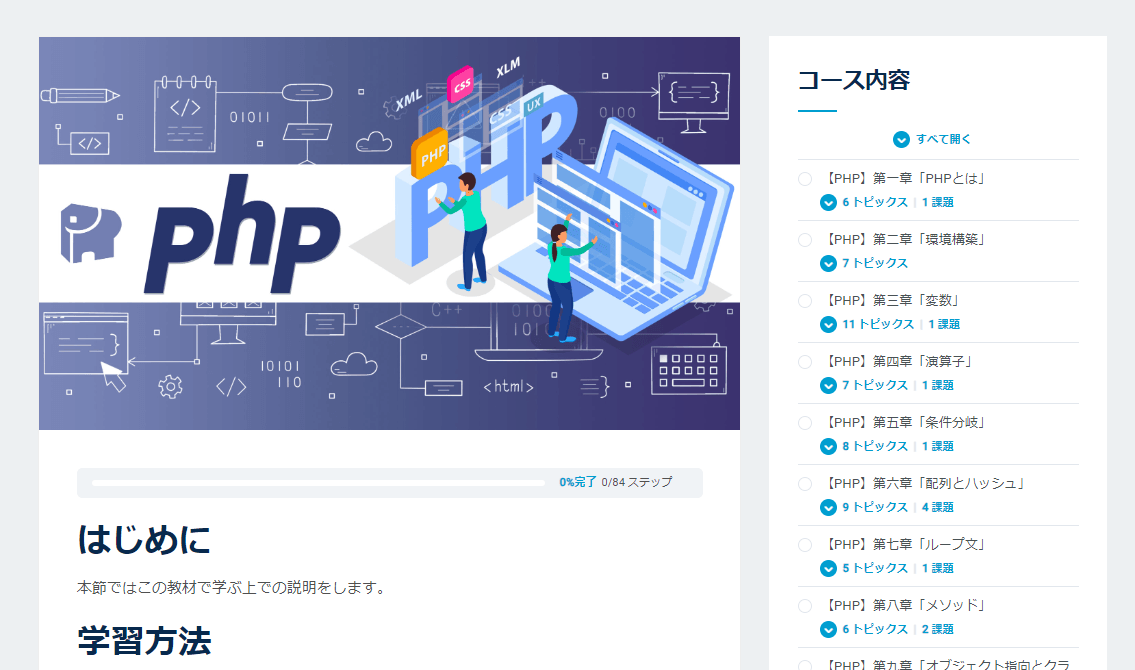Click the completion circle for 第二章「環境構築」
Screen dimensions: 1135x670
(x=805, y=239)
